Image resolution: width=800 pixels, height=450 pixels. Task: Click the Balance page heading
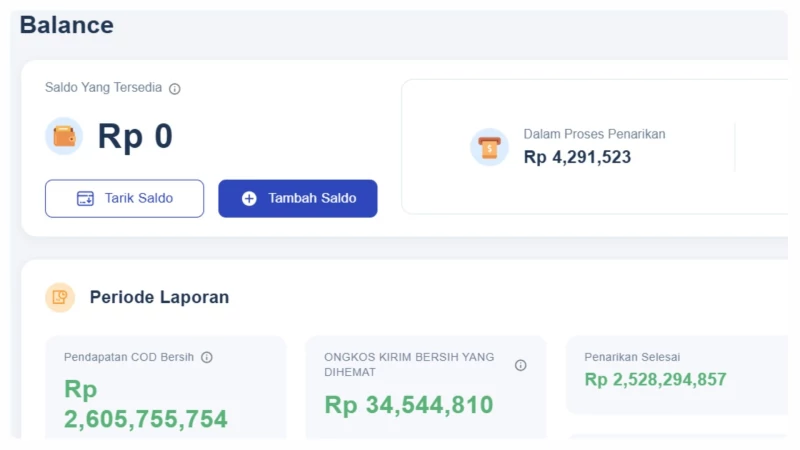coord(67,25)
